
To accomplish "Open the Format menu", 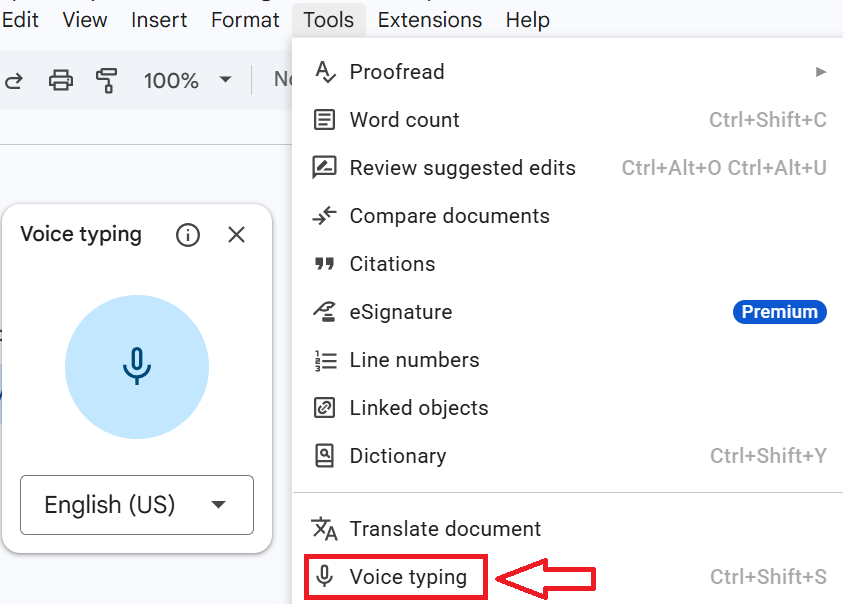I will click(x=245, y=20).
